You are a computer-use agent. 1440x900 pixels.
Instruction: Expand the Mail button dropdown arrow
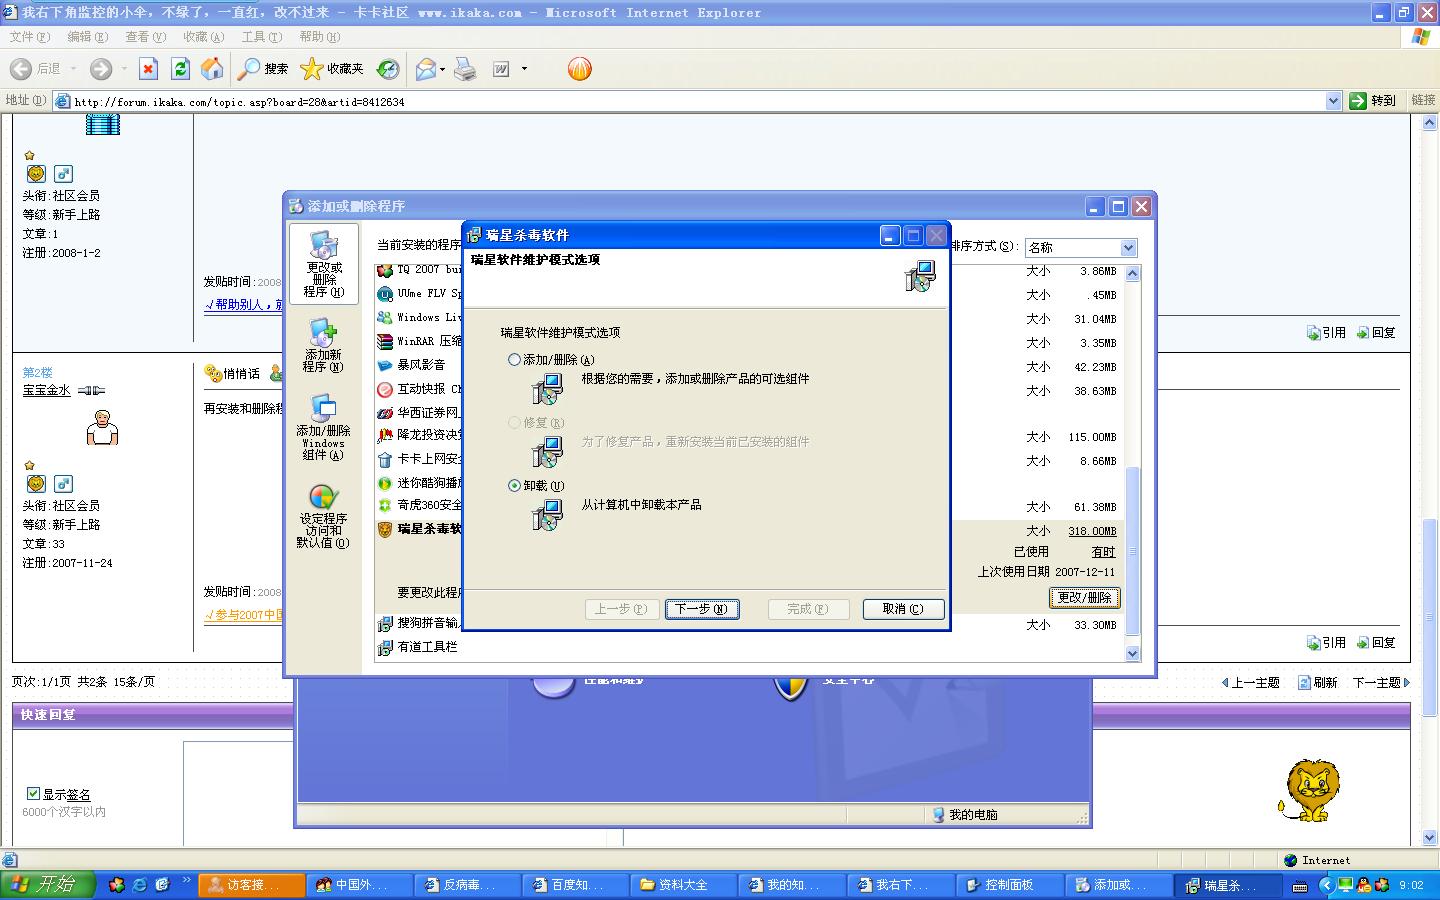click(x=442, y=69)
